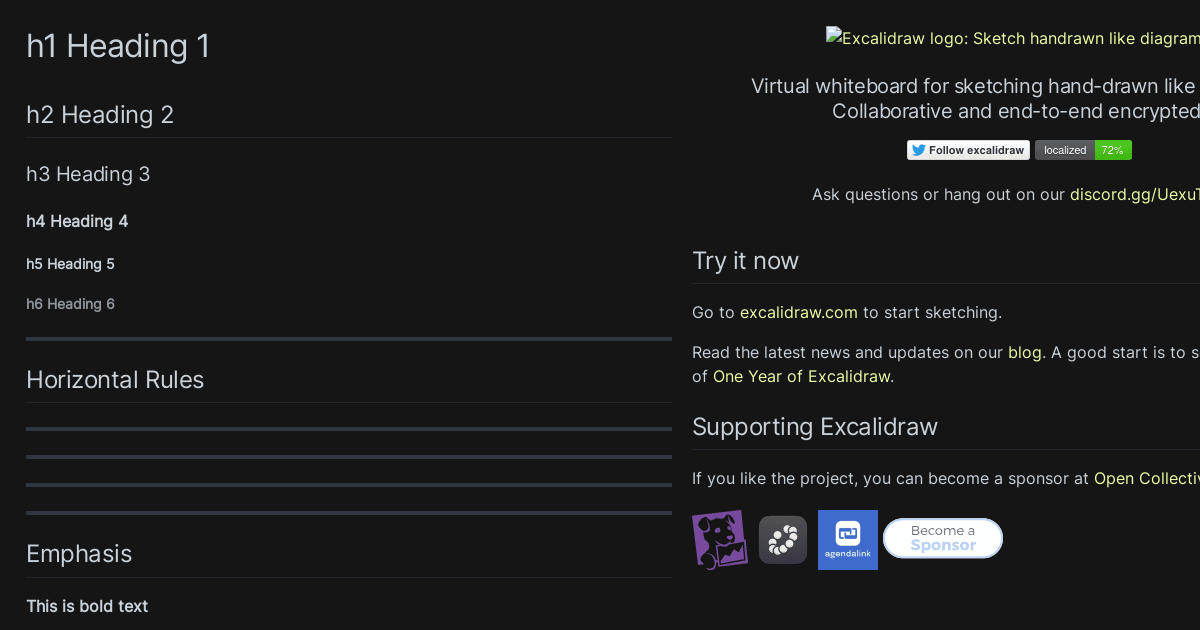This screenshot has height=630, width=1200.
Task: Click the link icon inside the agendalink tile
Action: pos(847,530)
